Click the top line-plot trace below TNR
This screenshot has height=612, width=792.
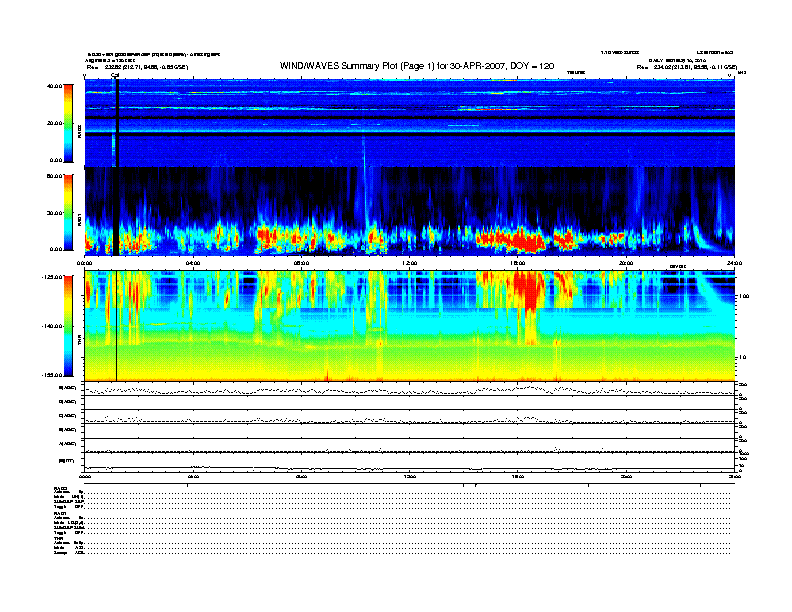click(x=410, y=390)
